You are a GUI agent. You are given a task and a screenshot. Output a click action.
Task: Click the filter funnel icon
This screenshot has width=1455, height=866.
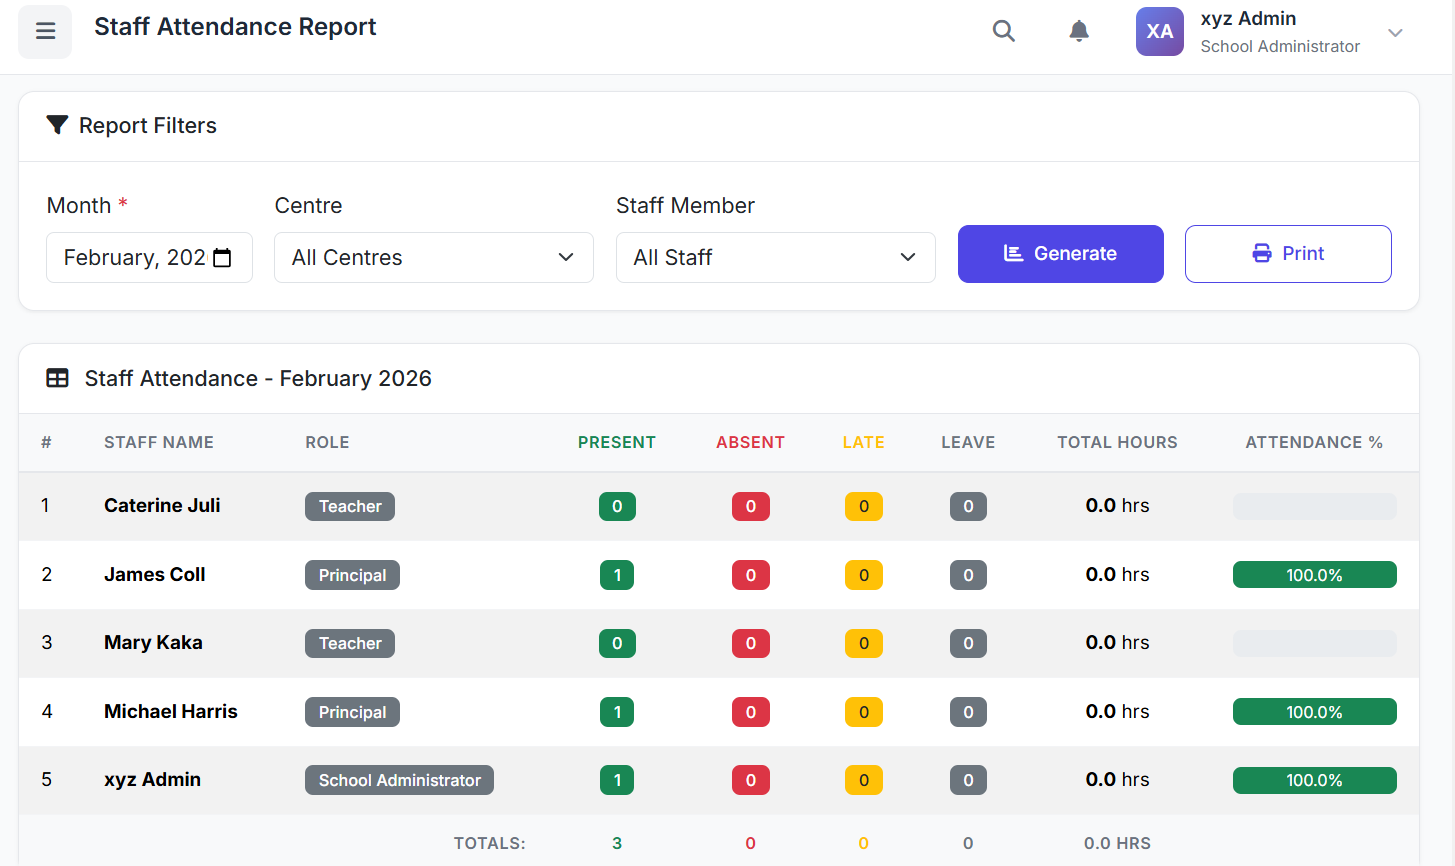pyautogui.click(x=57, y=125)
